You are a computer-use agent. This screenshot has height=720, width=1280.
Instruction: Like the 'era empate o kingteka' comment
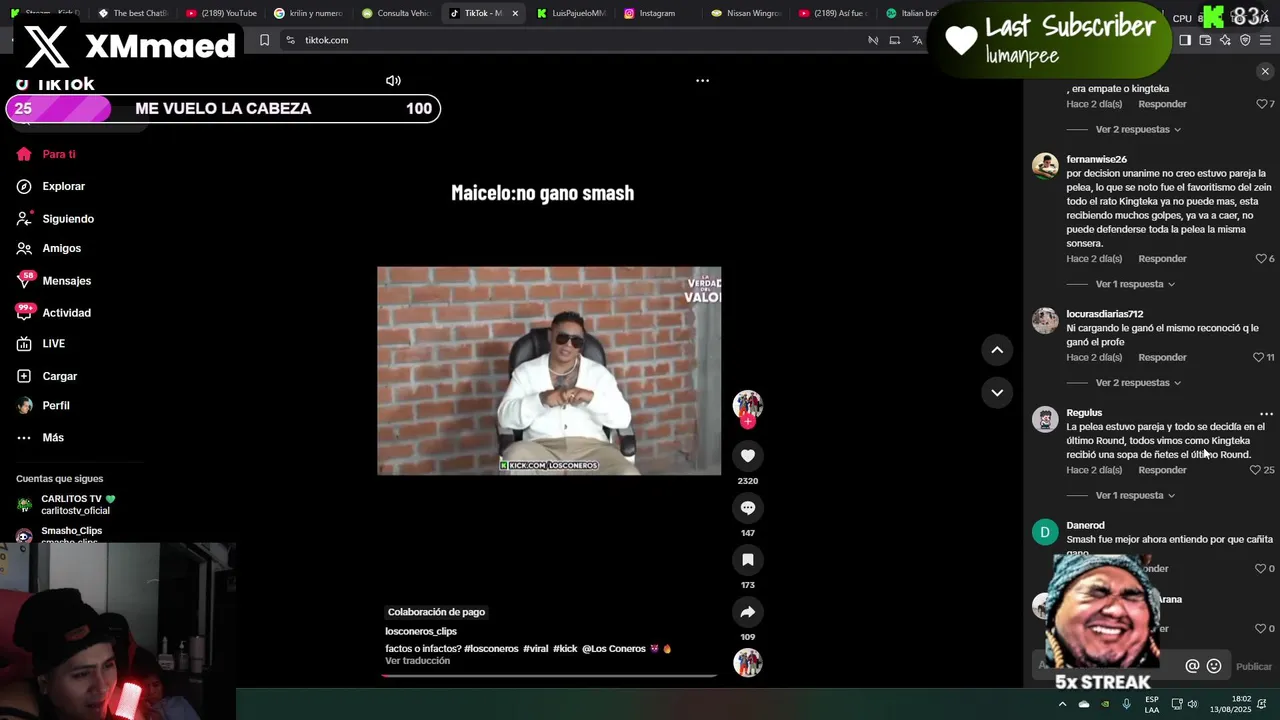coord(1261,104)
